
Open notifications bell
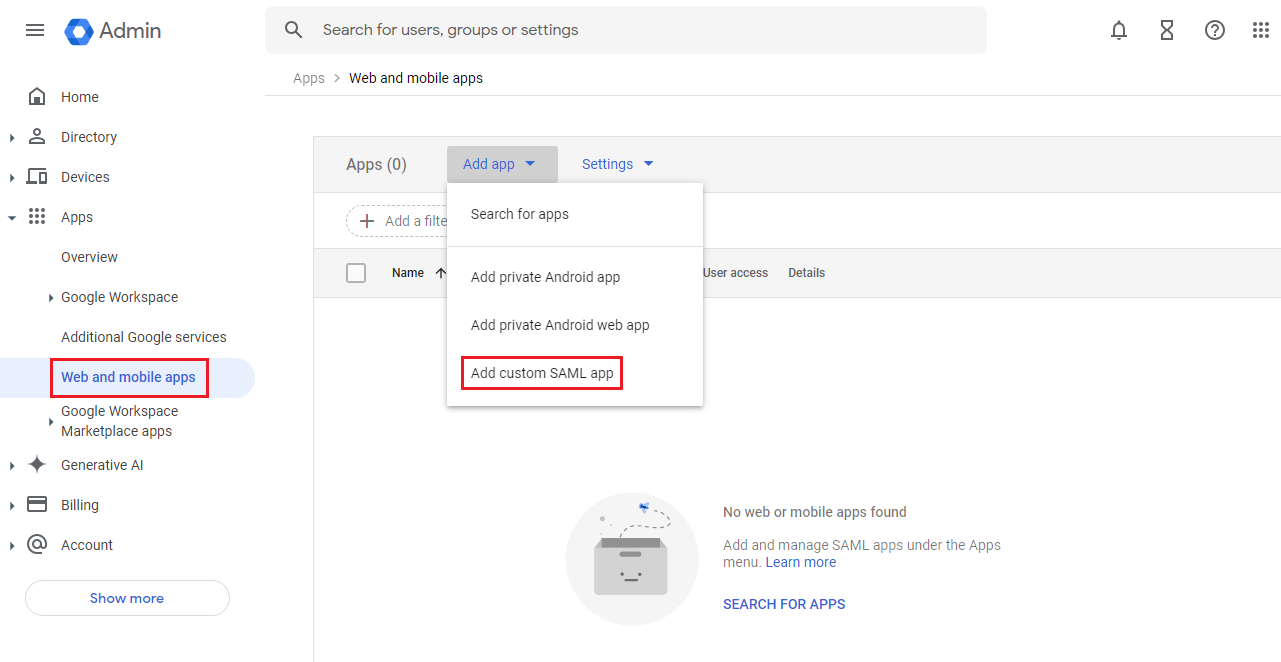1119,30
